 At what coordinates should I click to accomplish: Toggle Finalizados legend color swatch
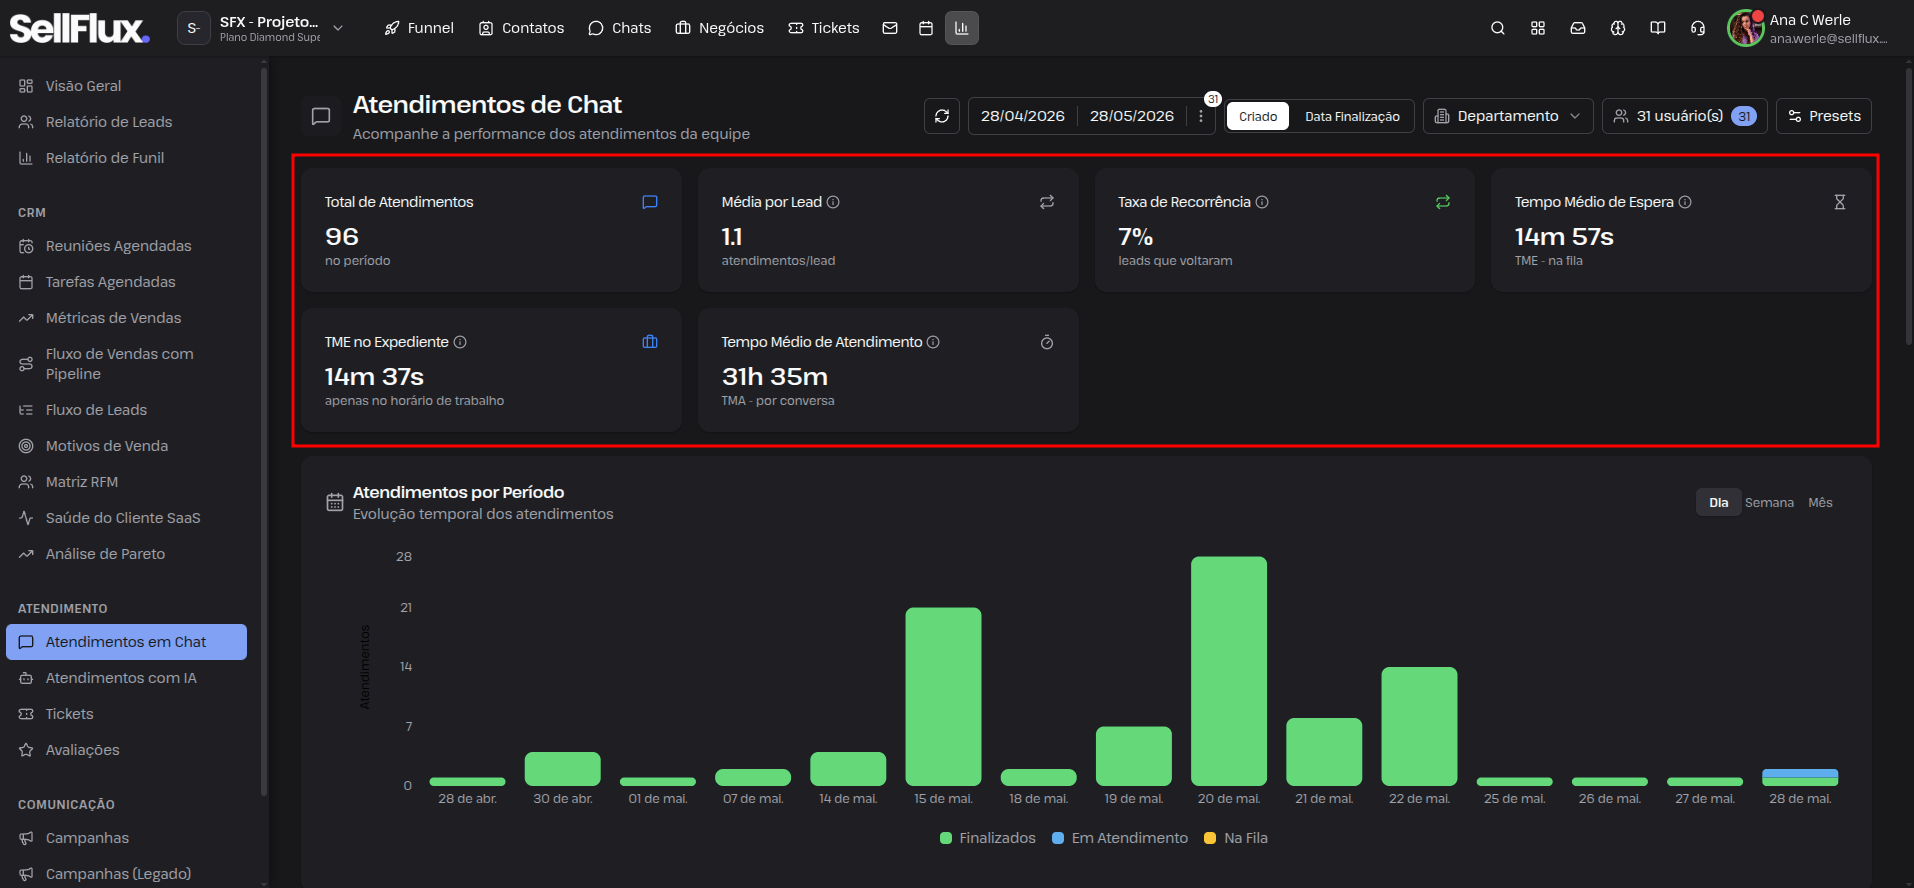(946, 838)
